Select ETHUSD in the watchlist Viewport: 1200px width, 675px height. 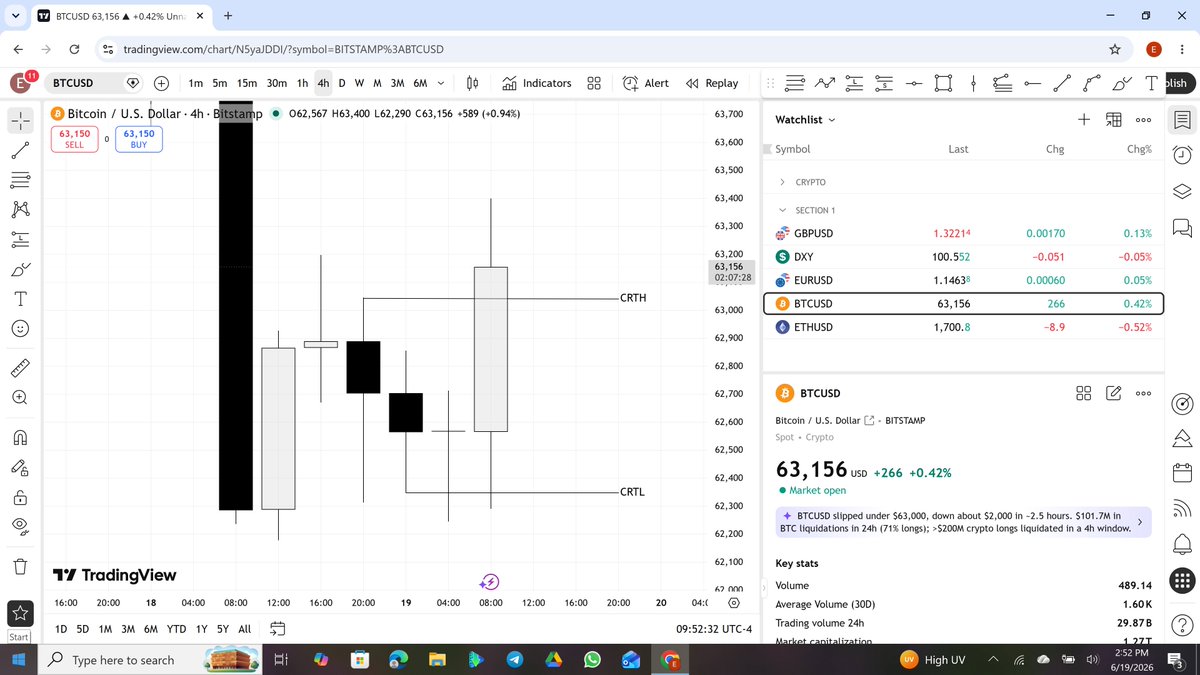point(963,327)
